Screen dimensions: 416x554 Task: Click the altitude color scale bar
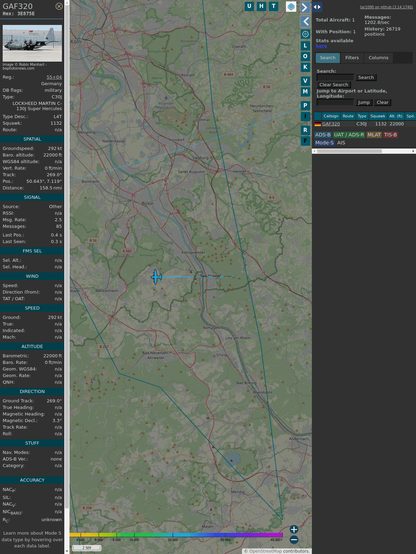coord(176,535)
